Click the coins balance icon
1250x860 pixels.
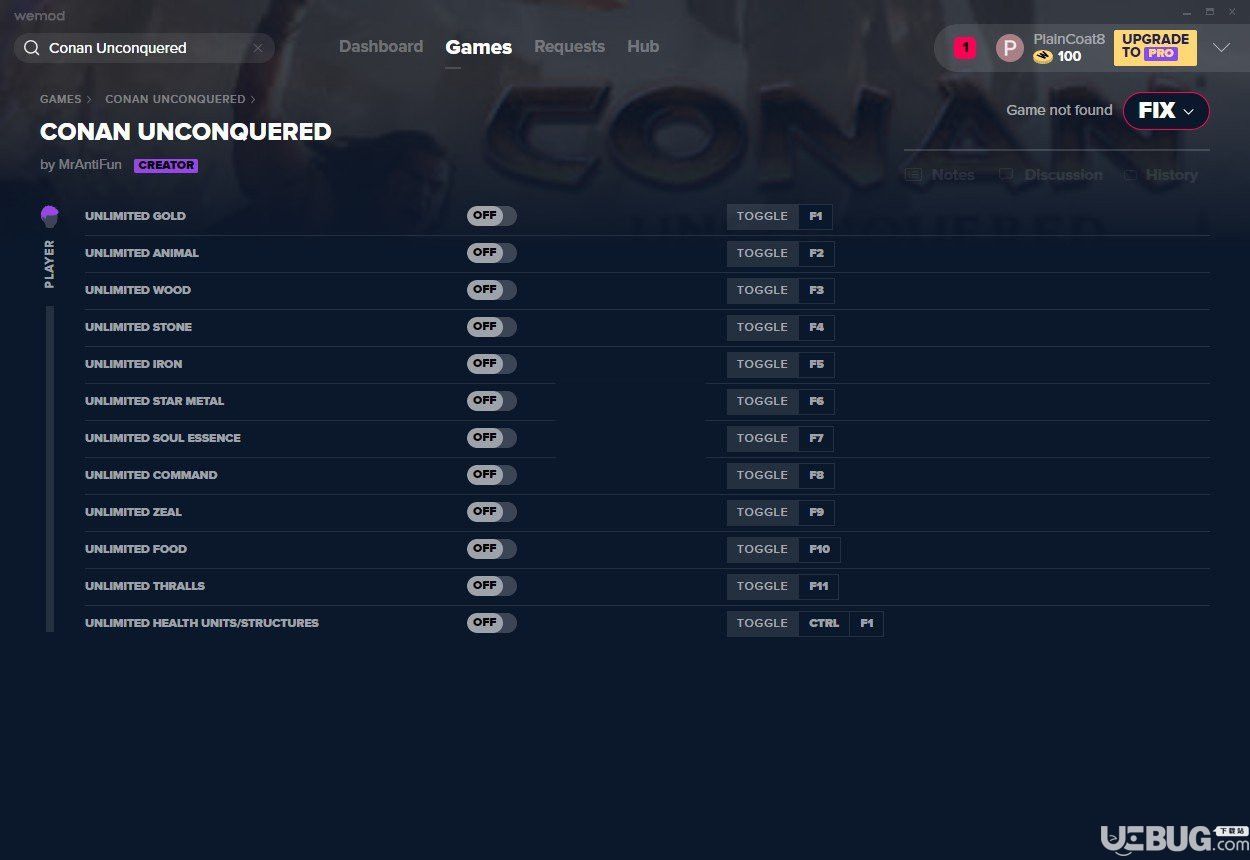pos(1043,57)
